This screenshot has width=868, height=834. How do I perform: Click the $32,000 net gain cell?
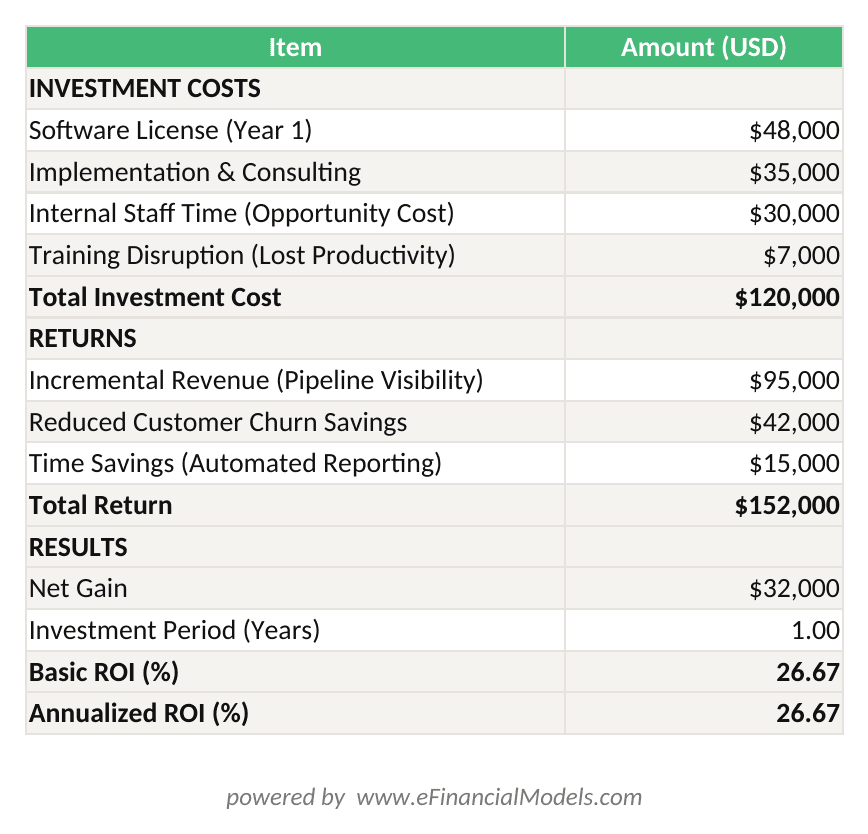[704, 589]
